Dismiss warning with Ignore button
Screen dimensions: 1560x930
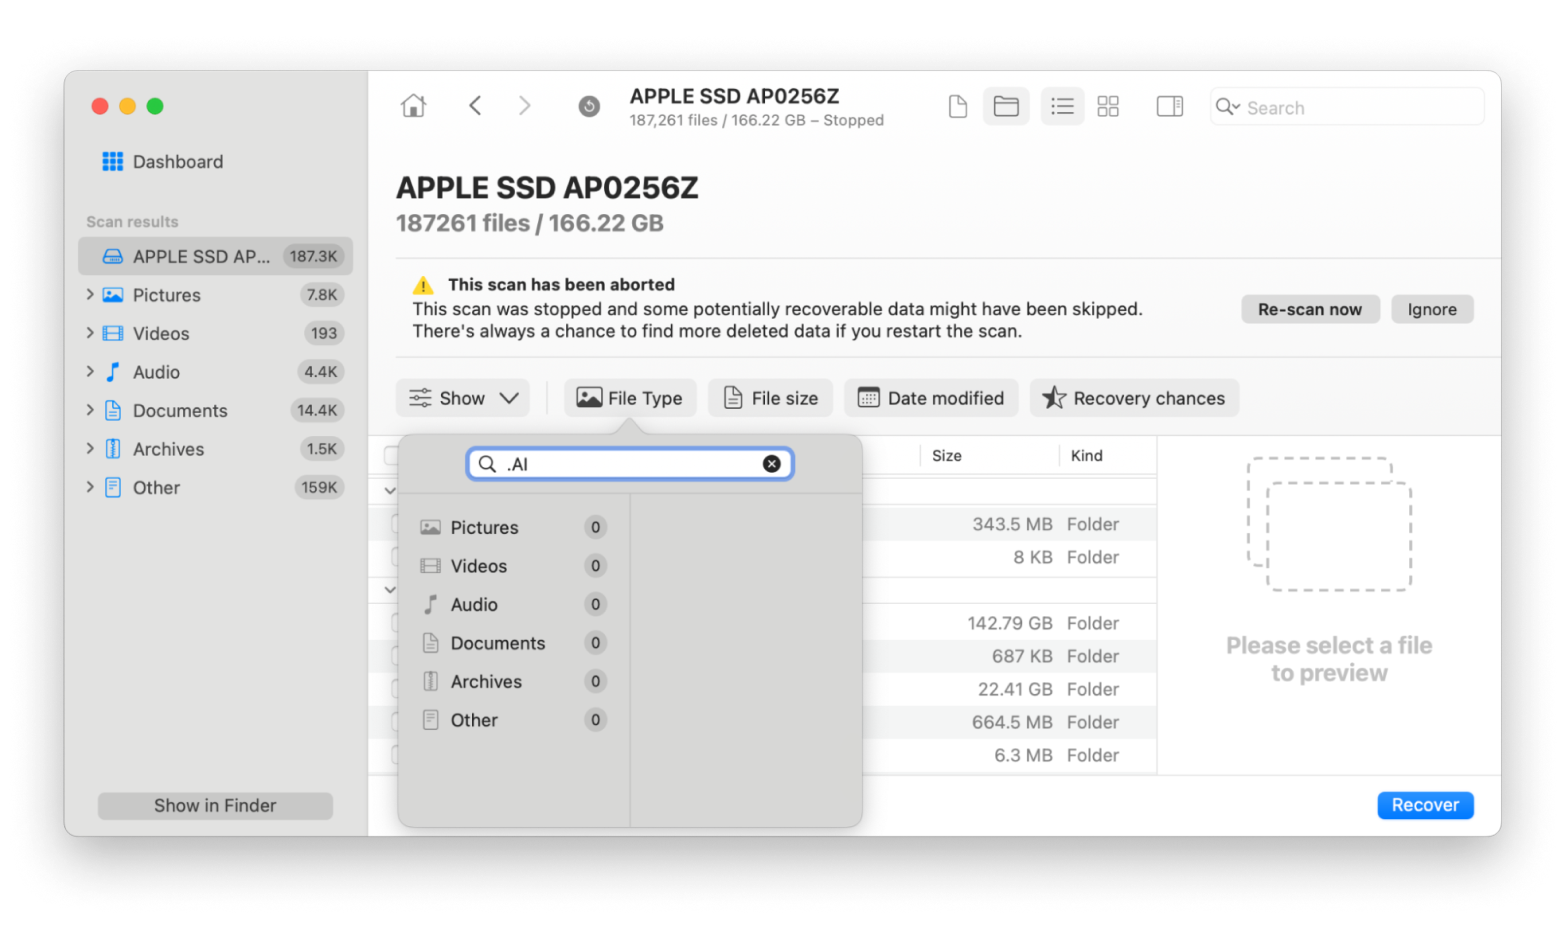point(1432,309)
